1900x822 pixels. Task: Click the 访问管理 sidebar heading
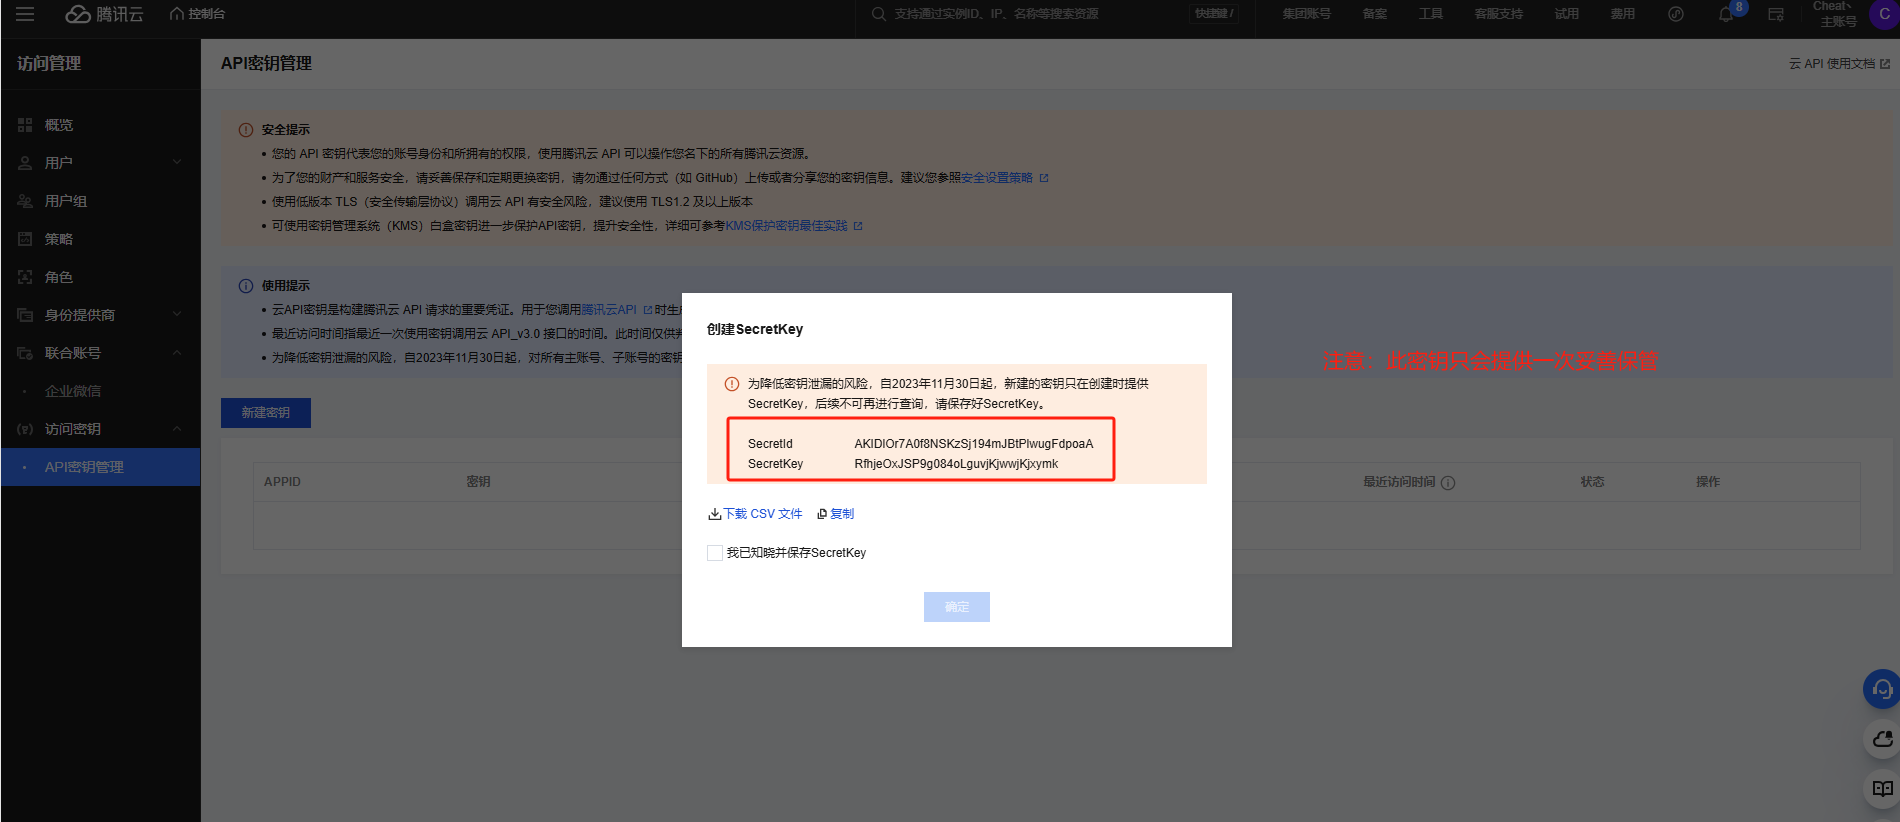click(49, 63)
